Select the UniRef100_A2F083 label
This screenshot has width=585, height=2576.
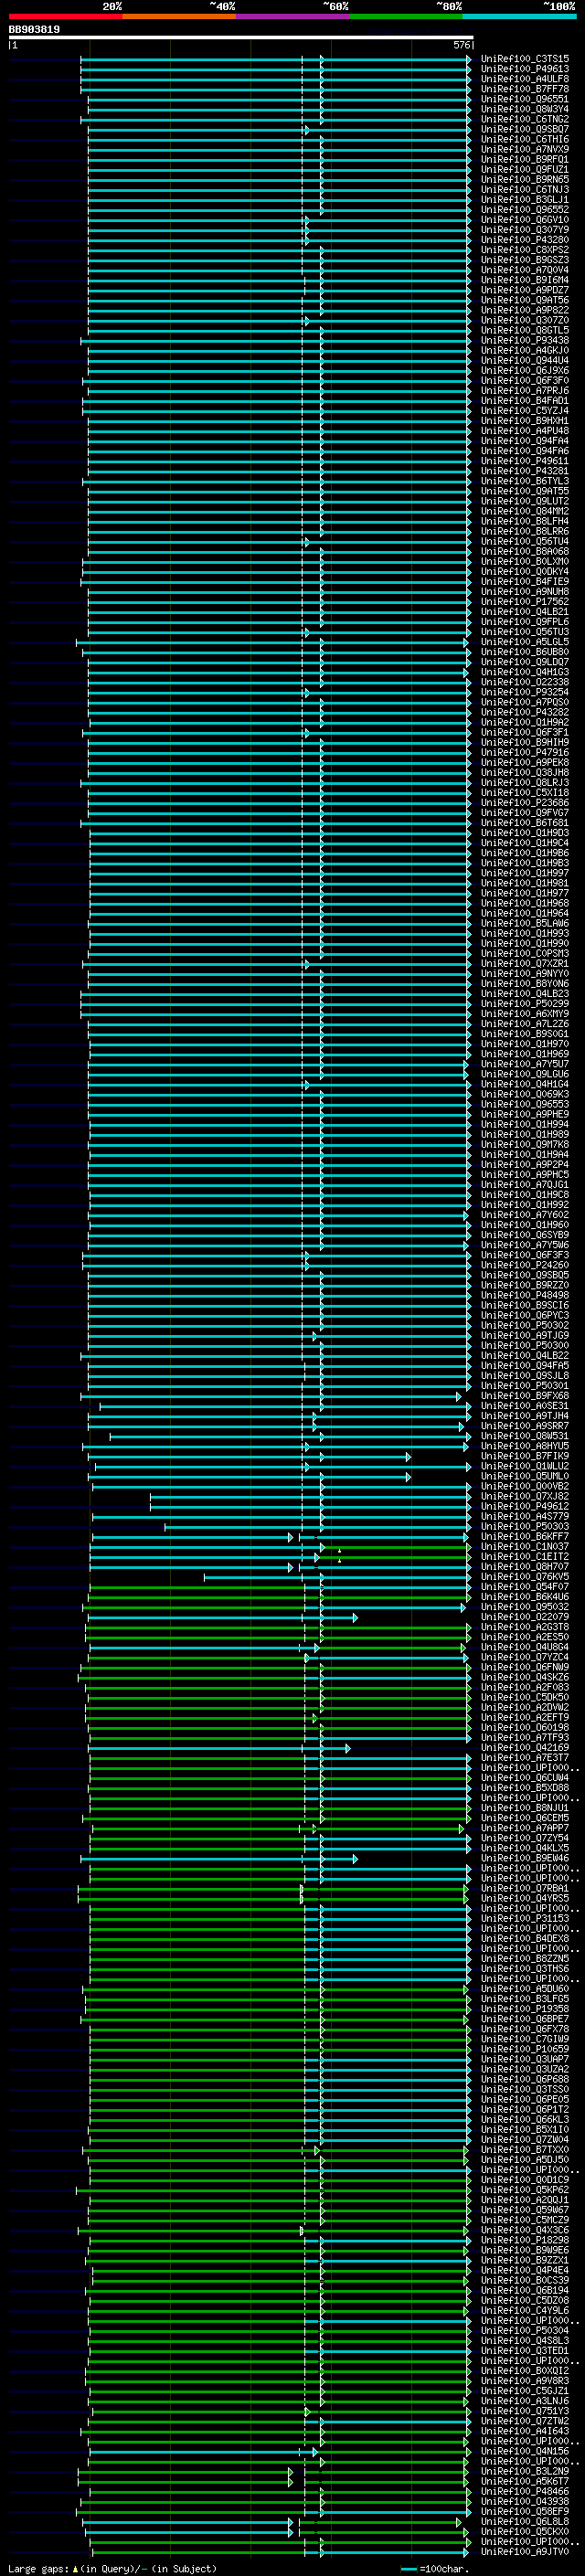[x=525, y=1688]
